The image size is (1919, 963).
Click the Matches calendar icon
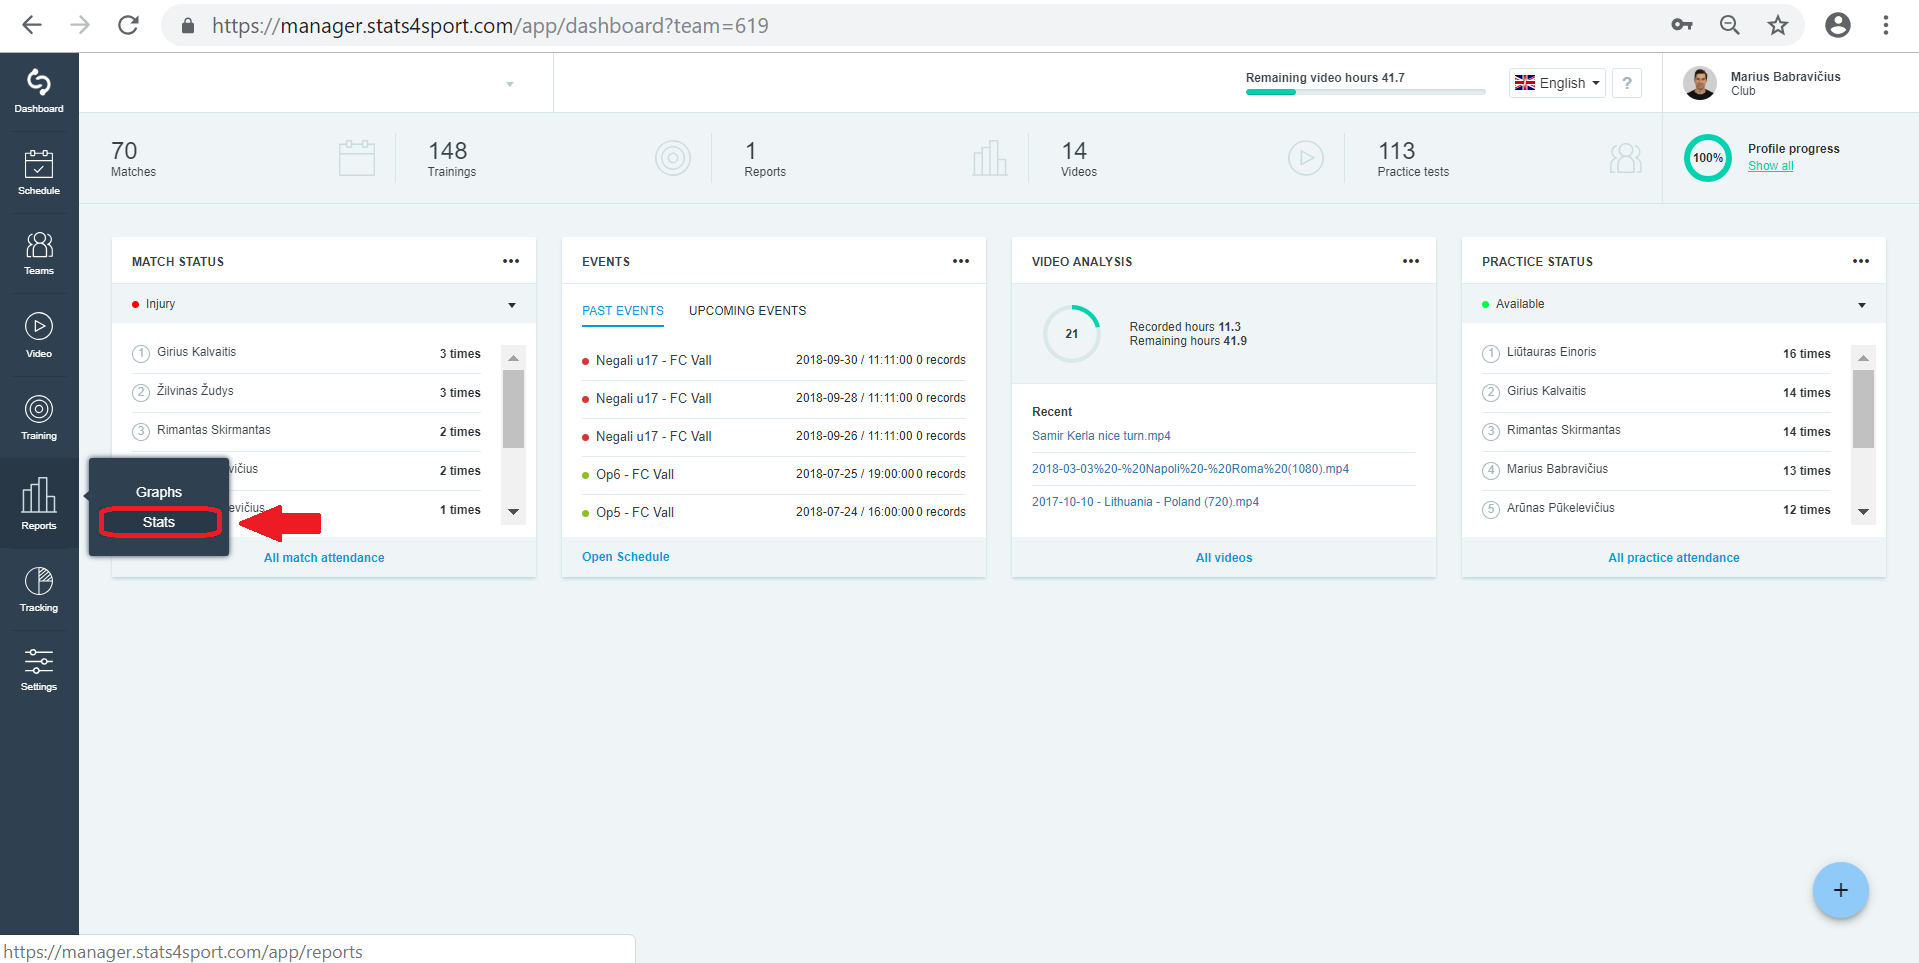[x=357, y=158]
